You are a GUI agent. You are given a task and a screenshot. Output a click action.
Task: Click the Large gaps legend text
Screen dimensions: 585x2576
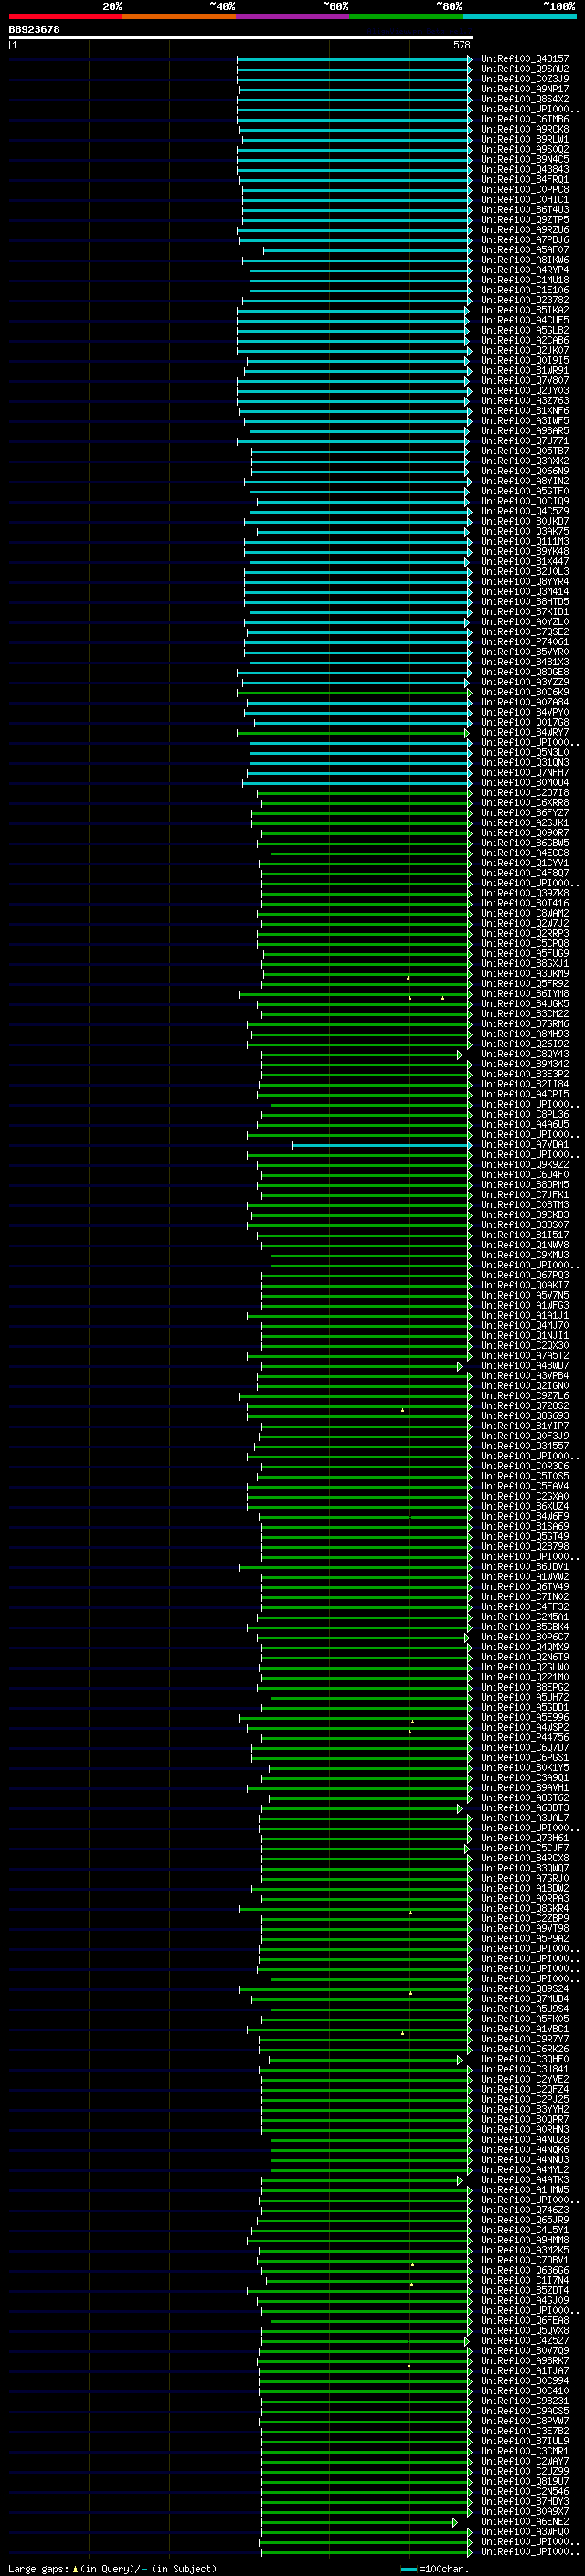click(112, 2570)
